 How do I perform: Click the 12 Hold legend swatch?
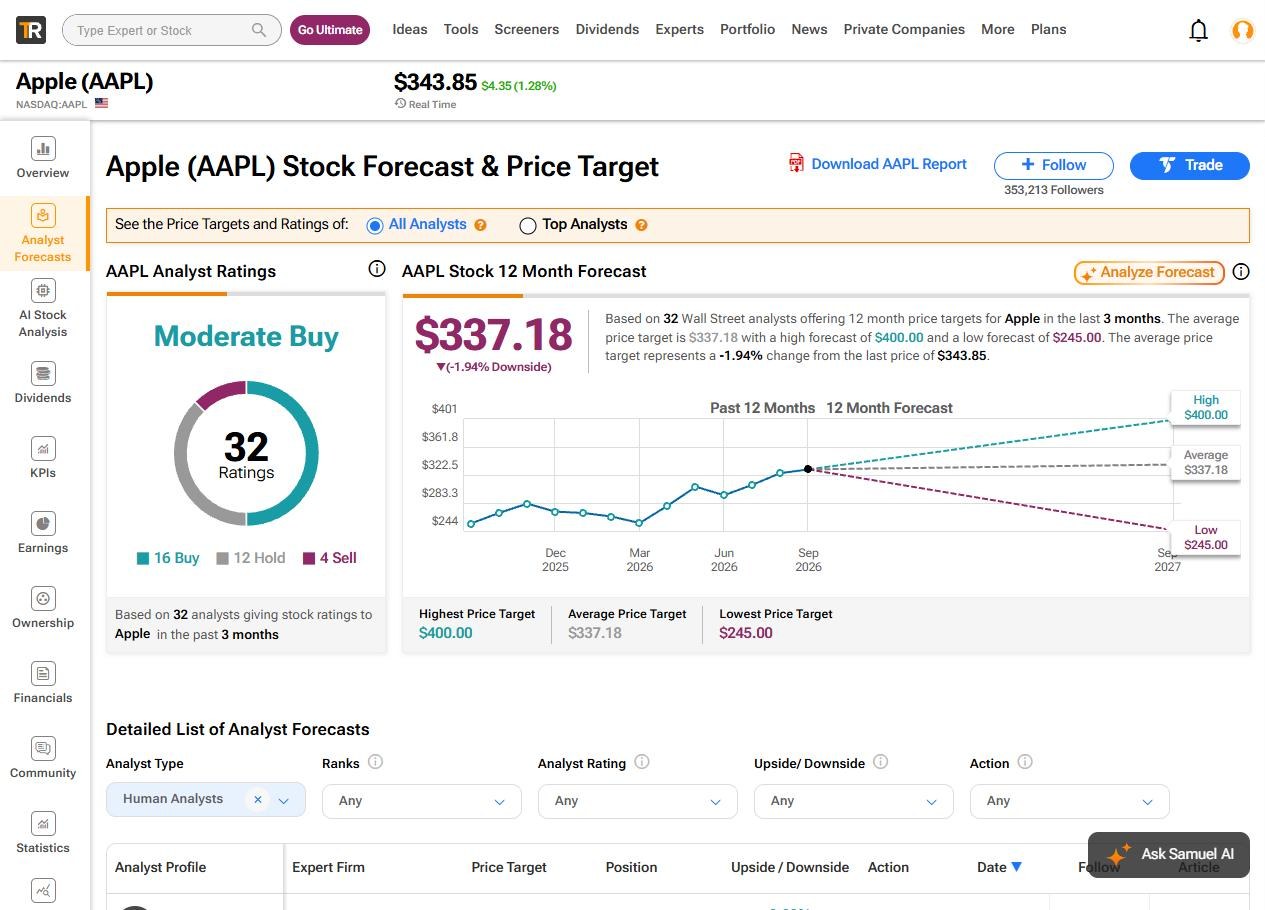click(222, 558)
